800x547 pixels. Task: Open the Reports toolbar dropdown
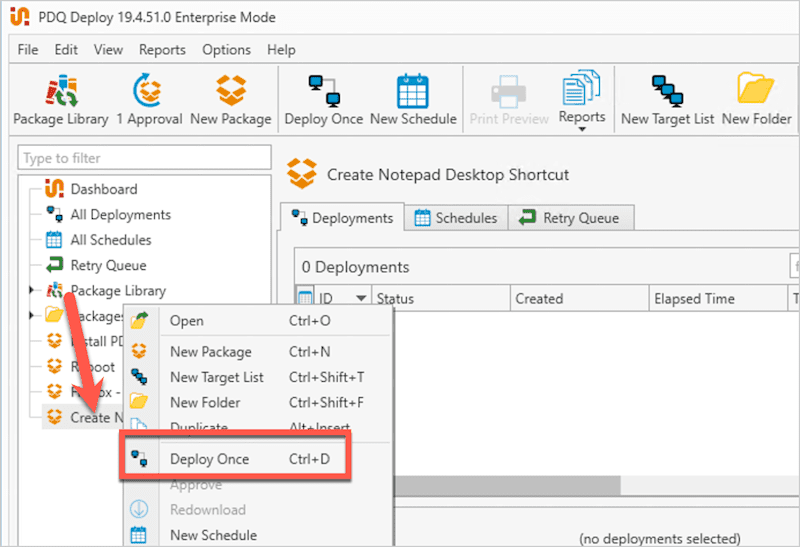point(582,101)
